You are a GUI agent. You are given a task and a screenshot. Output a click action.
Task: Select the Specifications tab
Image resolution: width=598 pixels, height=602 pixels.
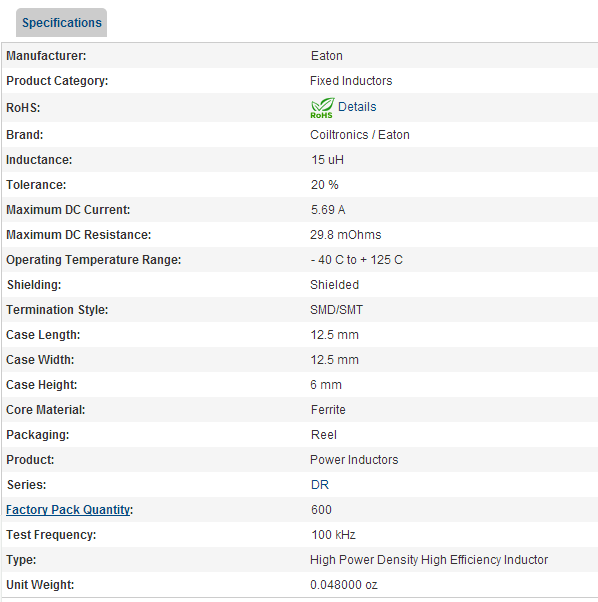click(x=61, y=23)
